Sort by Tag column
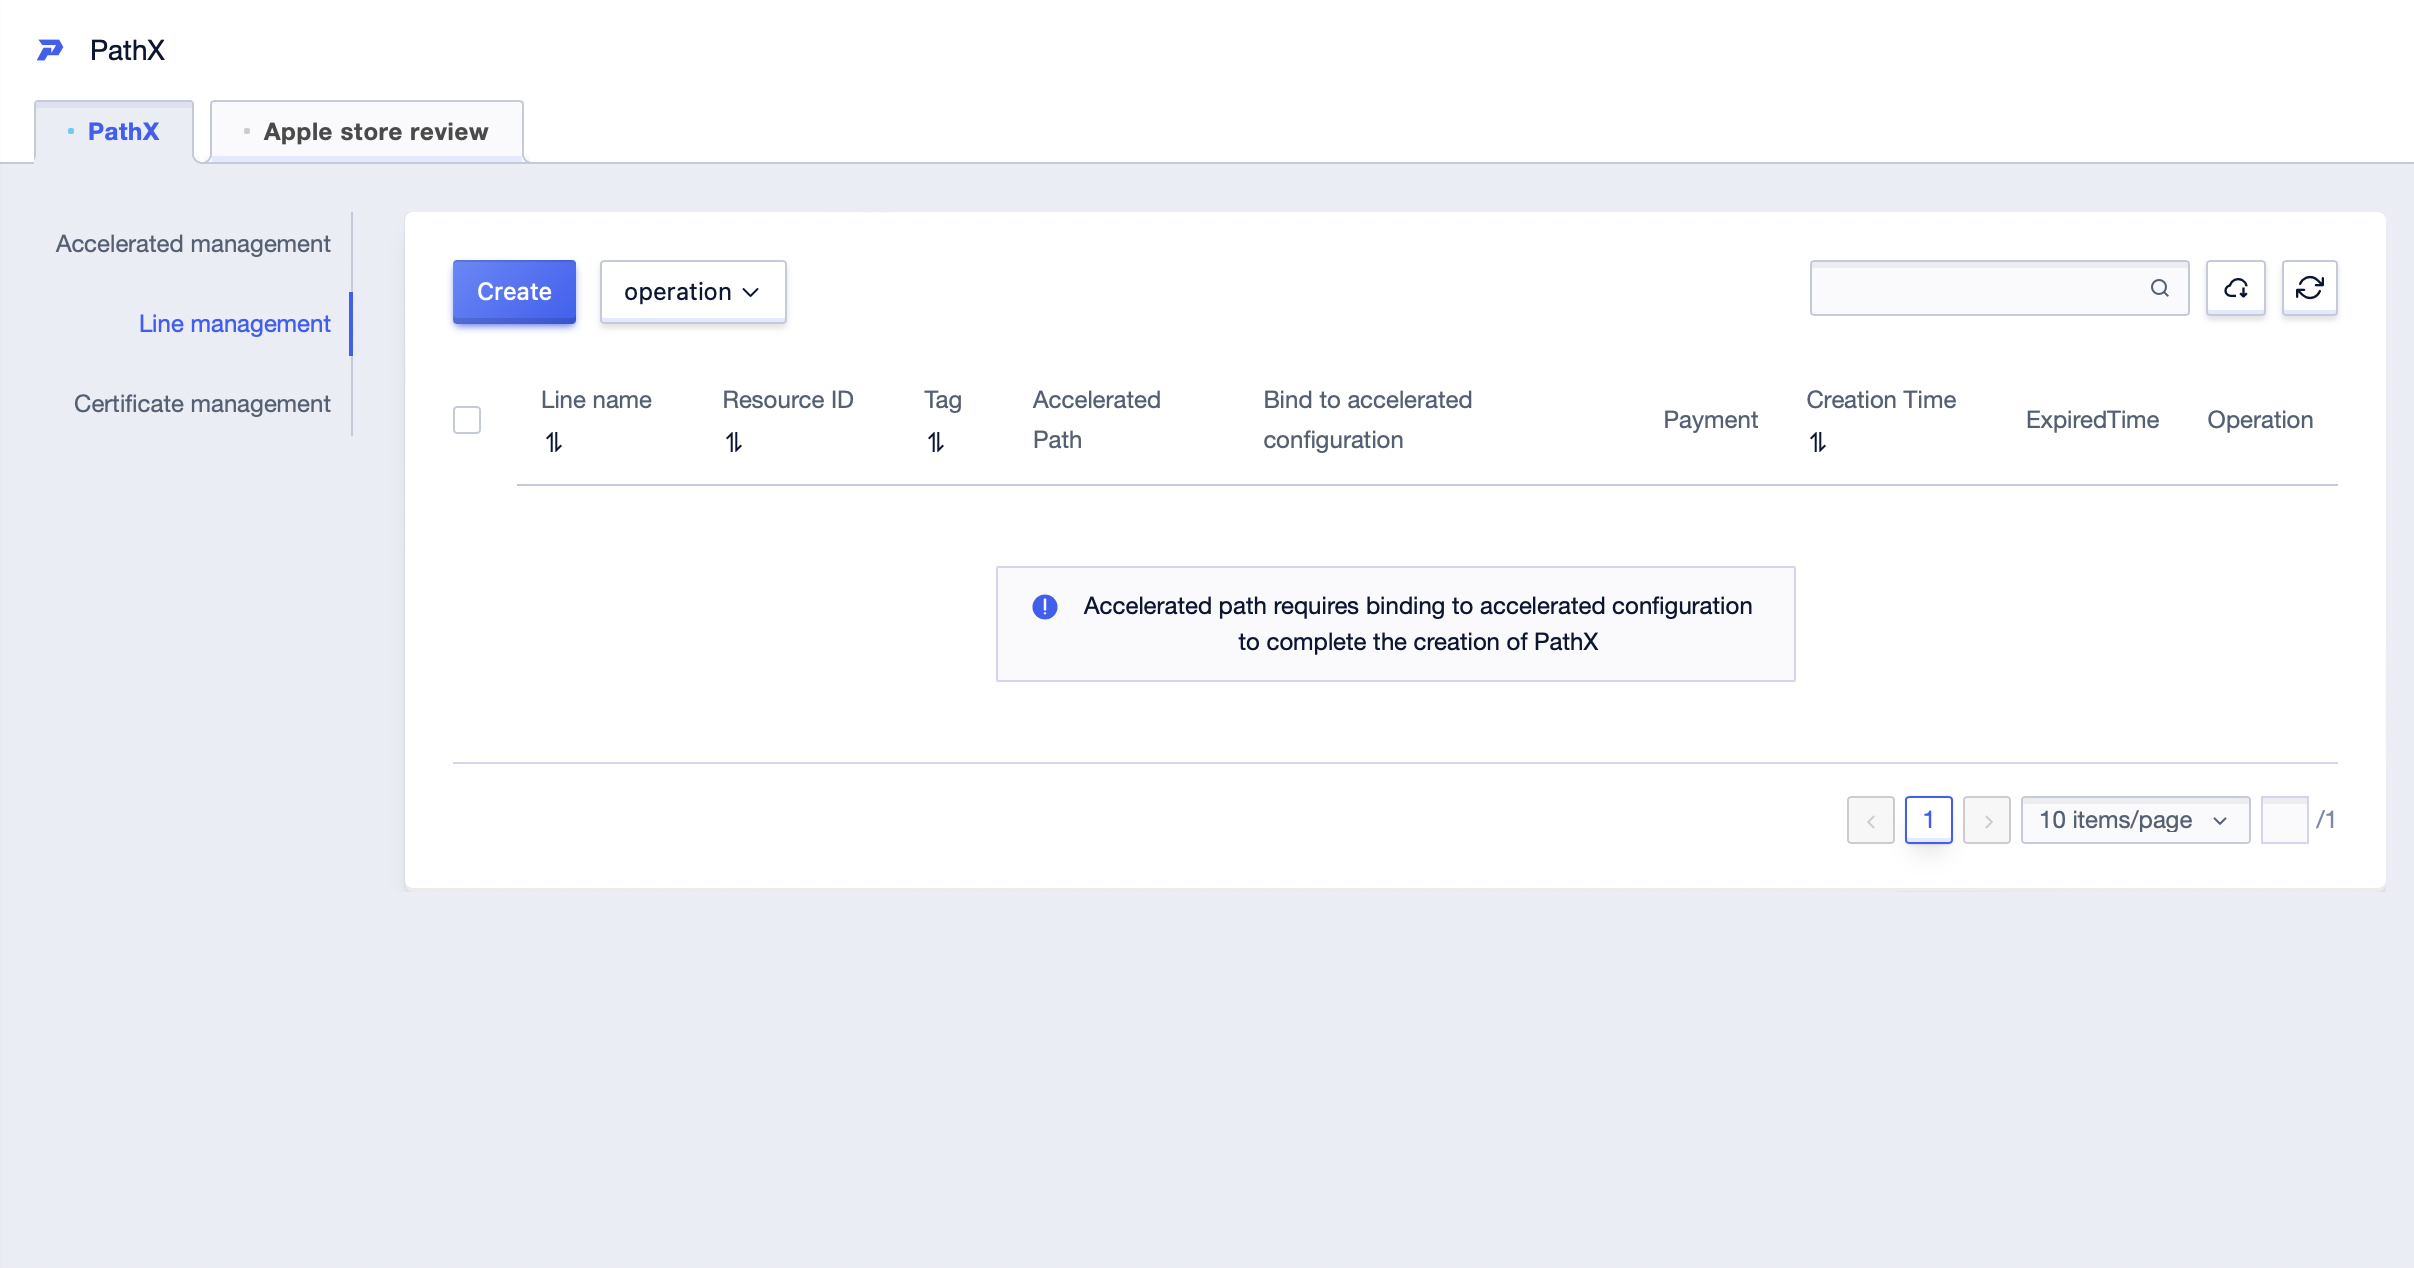 click(936, 442)
